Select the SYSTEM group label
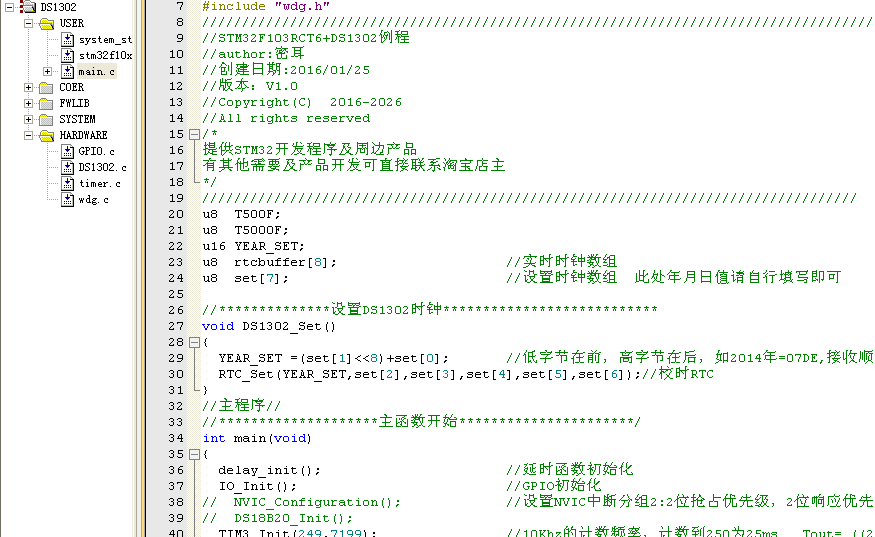875x537 pixels. pyautogui.click(x=77, y=119)
